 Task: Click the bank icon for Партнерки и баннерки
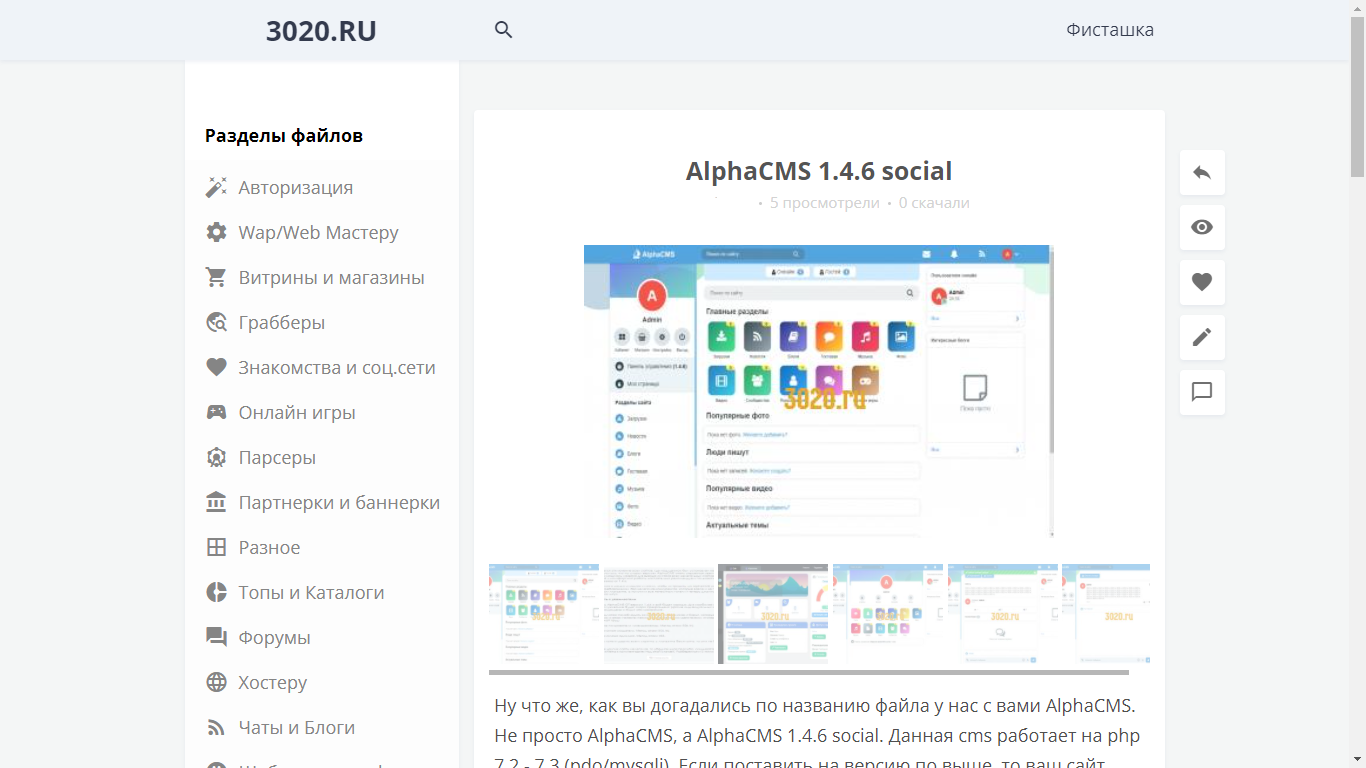tap(216, 503)
